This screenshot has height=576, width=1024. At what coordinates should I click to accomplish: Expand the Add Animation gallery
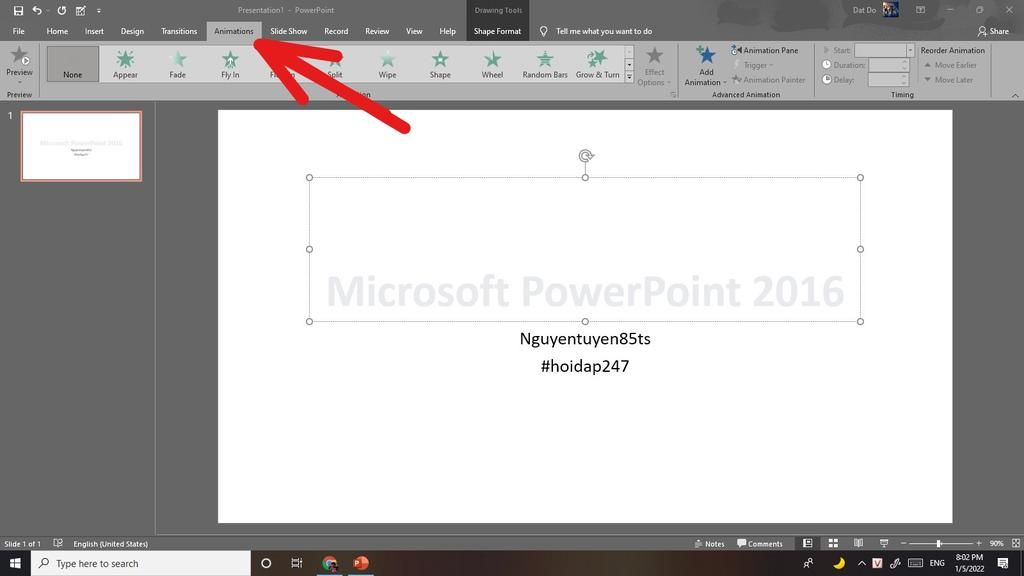point(705,65)
